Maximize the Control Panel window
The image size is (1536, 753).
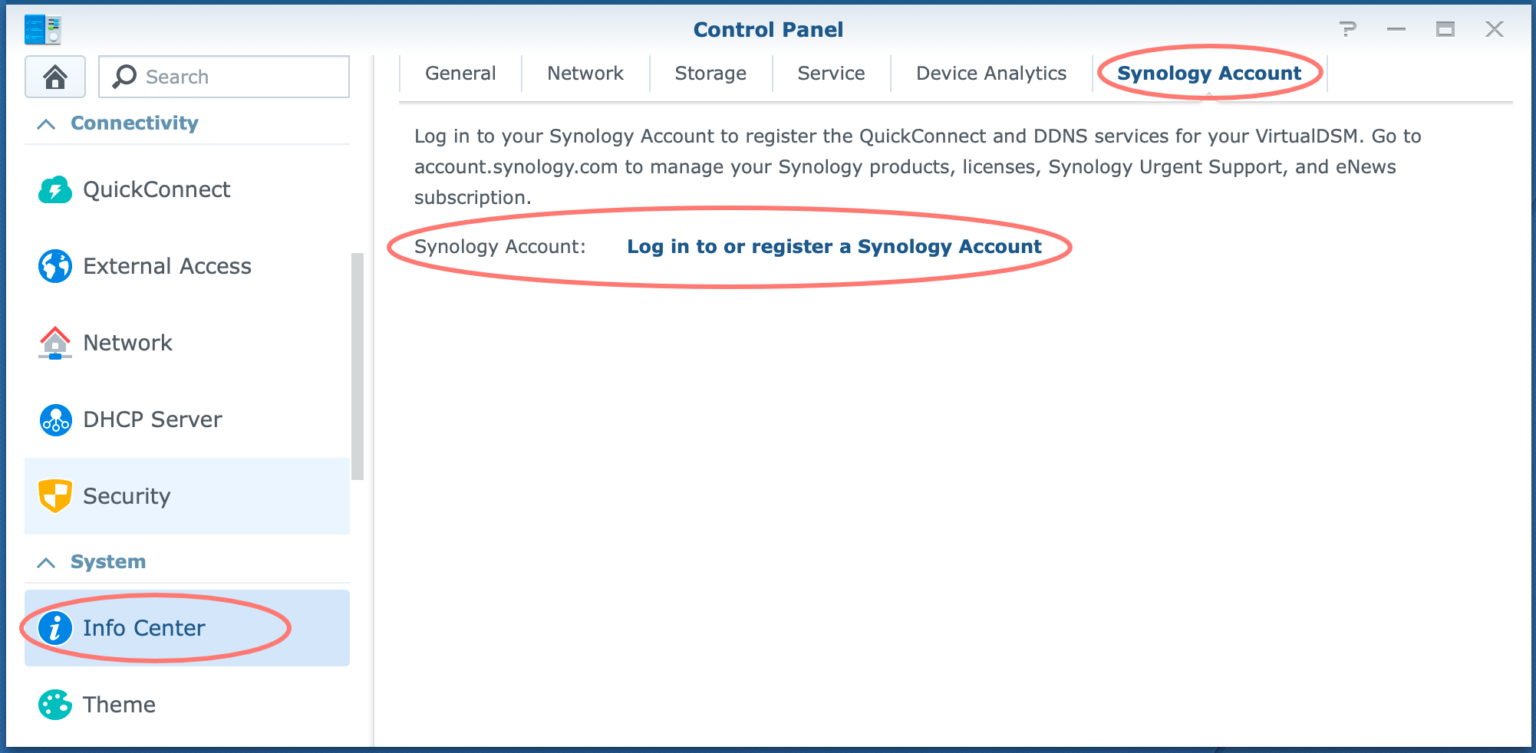(x=1445, y=30)
